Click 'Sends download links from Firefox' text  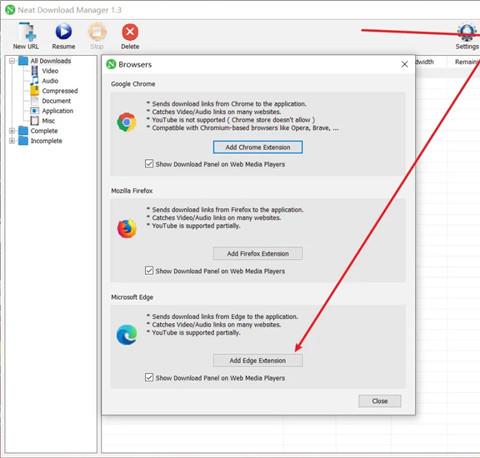(x=225, y=210)
